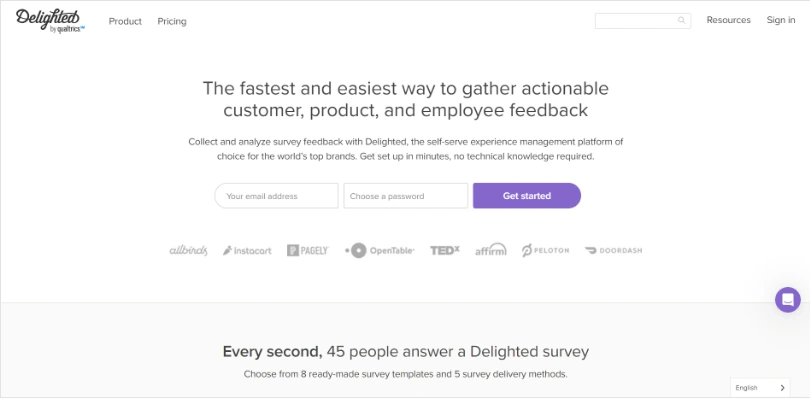Open the Product menu
The width and height of the screenshot is (810, 398).
tap(125, 21)
